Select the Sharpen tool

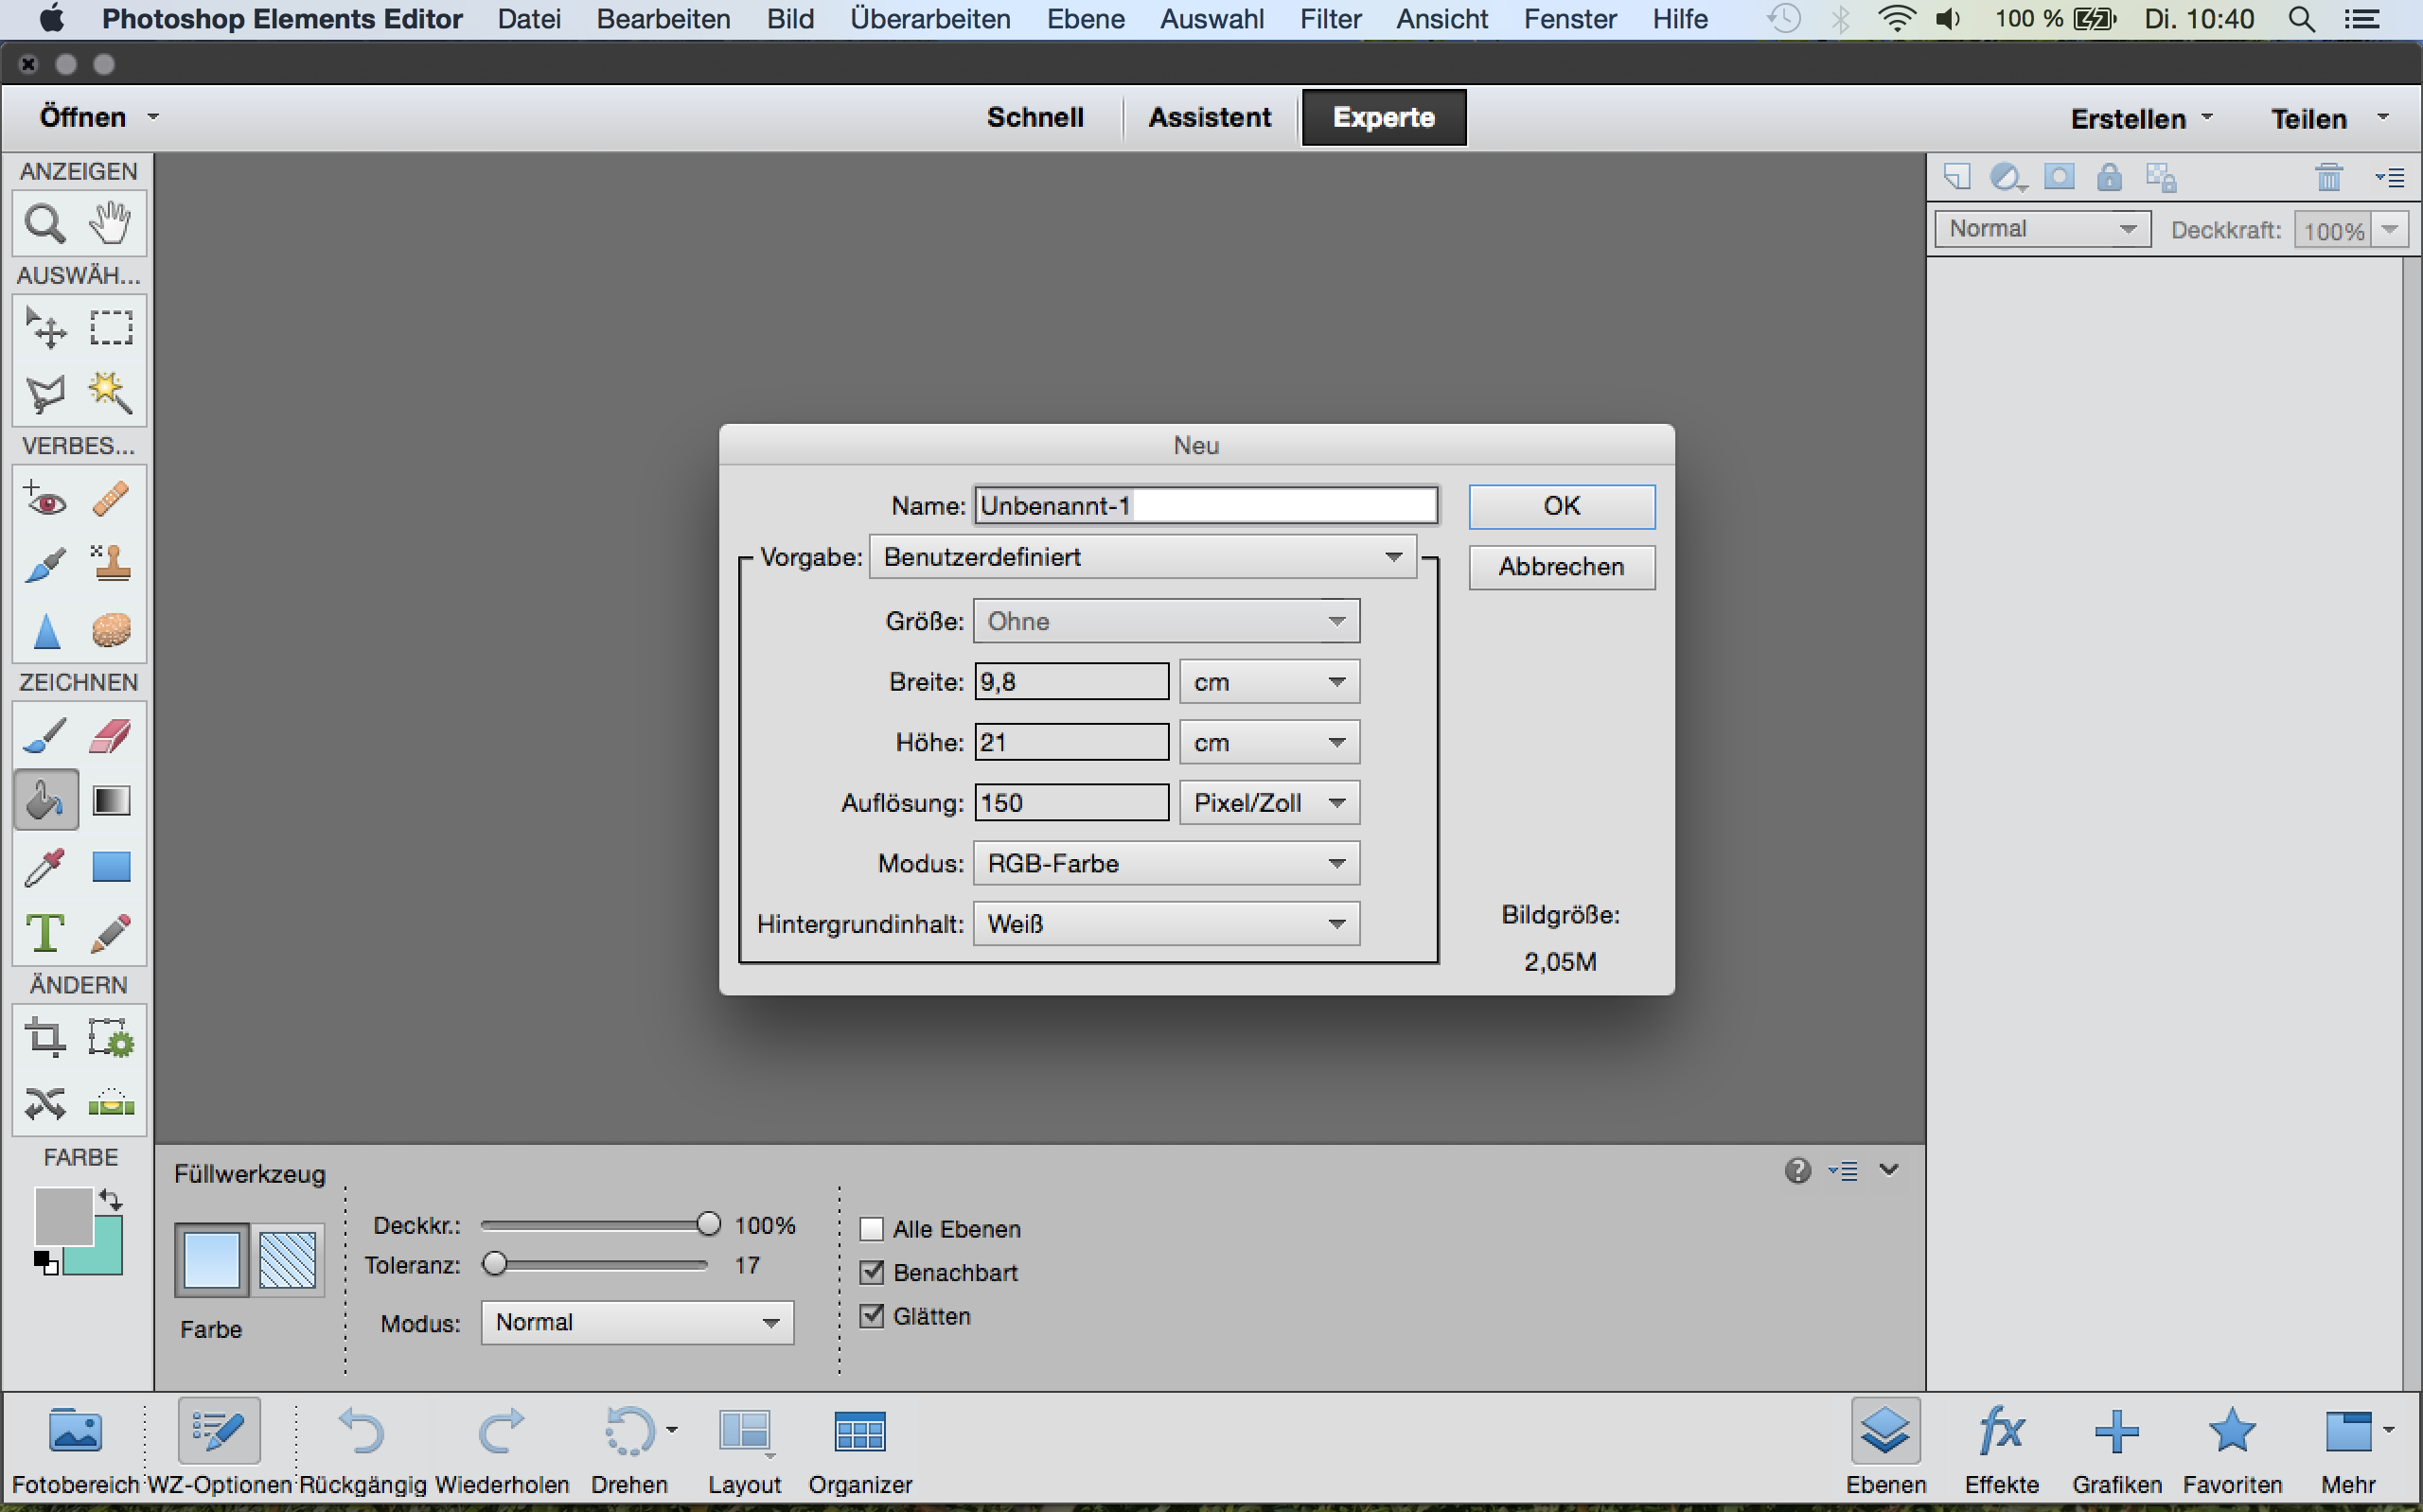click(45, 631)
